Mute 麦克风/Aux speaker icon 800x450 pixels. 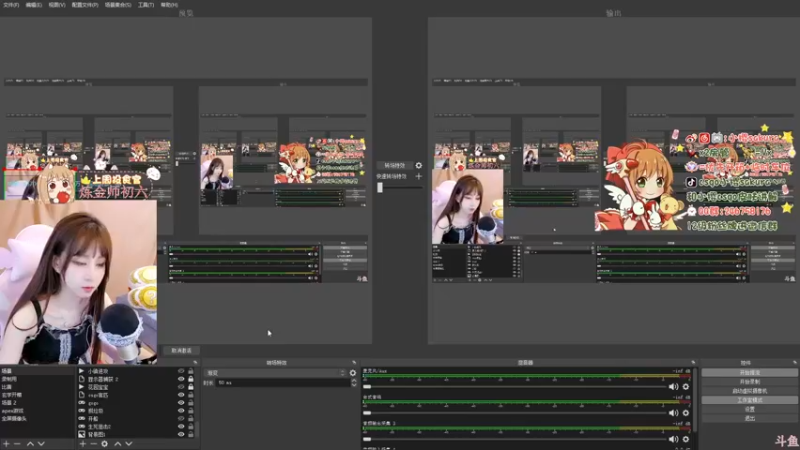(x=673, y=387)
